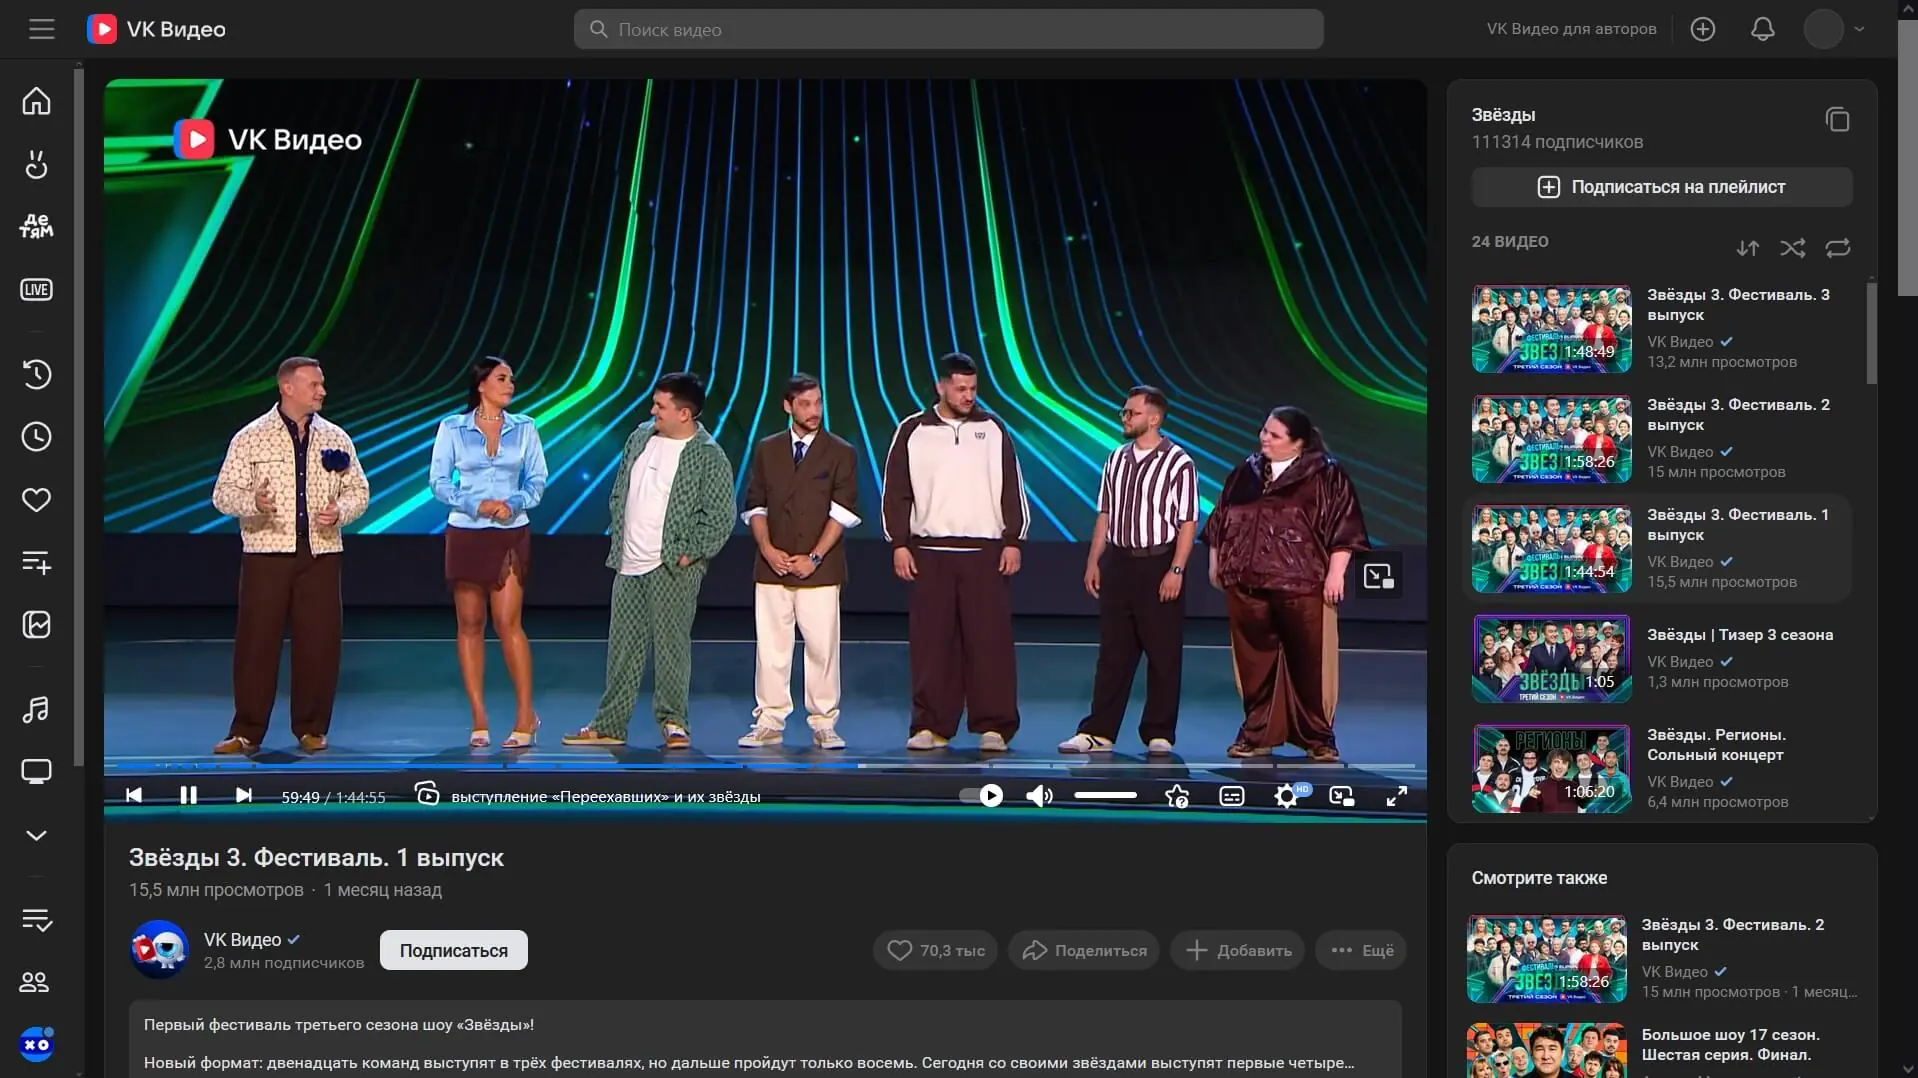The width and height of the screenshot is (1918, 1078).
Task: Enter fullscreen mode
Action: click(1397, 796)
